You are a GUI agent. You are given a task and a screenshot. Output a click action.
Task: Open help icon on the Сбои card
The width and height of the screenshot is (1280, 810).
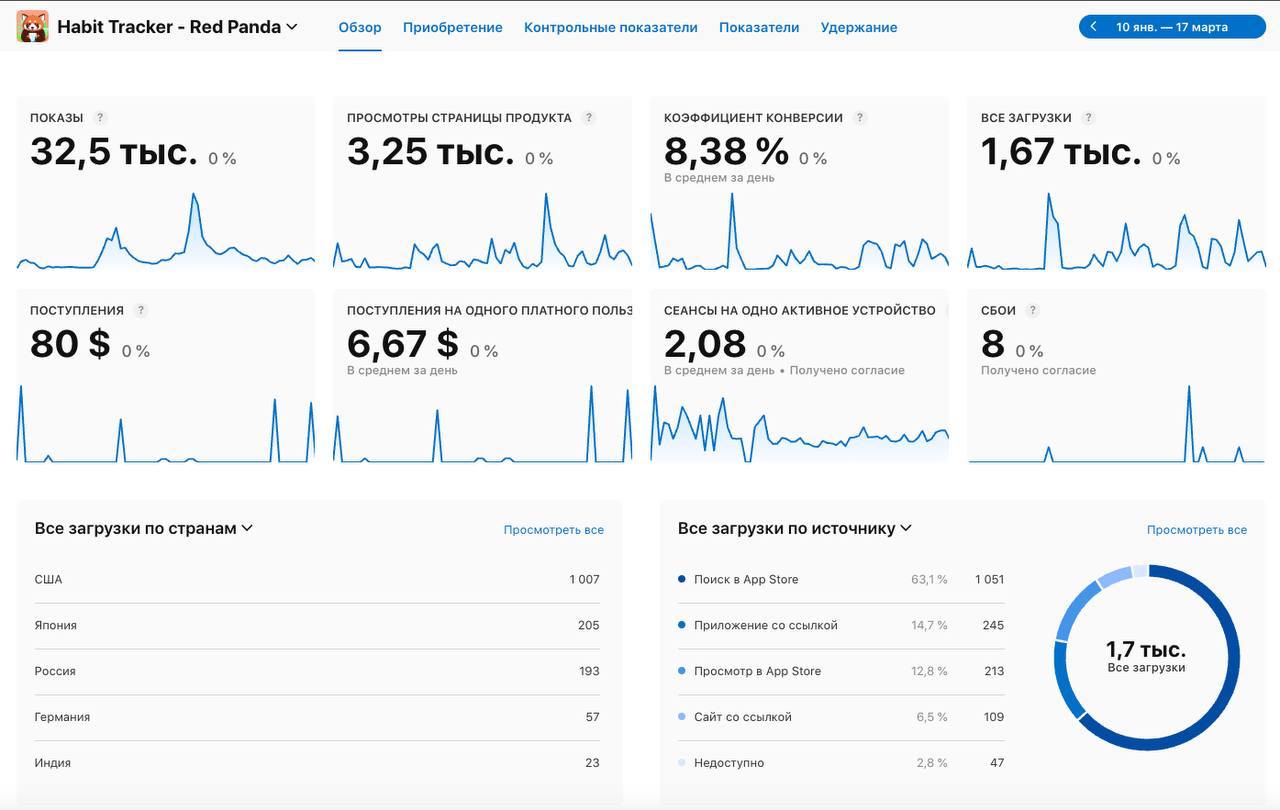(1032, 310)
